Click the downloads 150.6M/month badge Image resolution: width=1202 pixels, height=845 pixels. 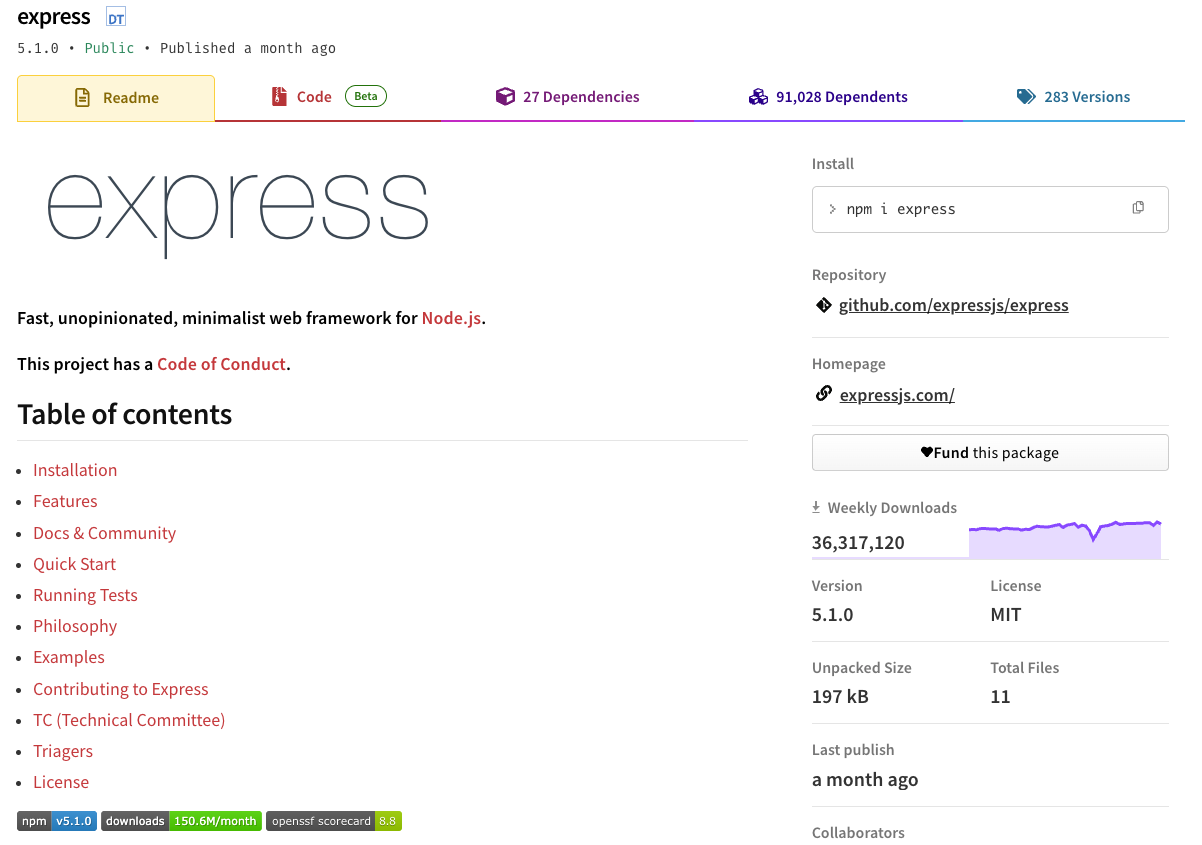[181, 821]
